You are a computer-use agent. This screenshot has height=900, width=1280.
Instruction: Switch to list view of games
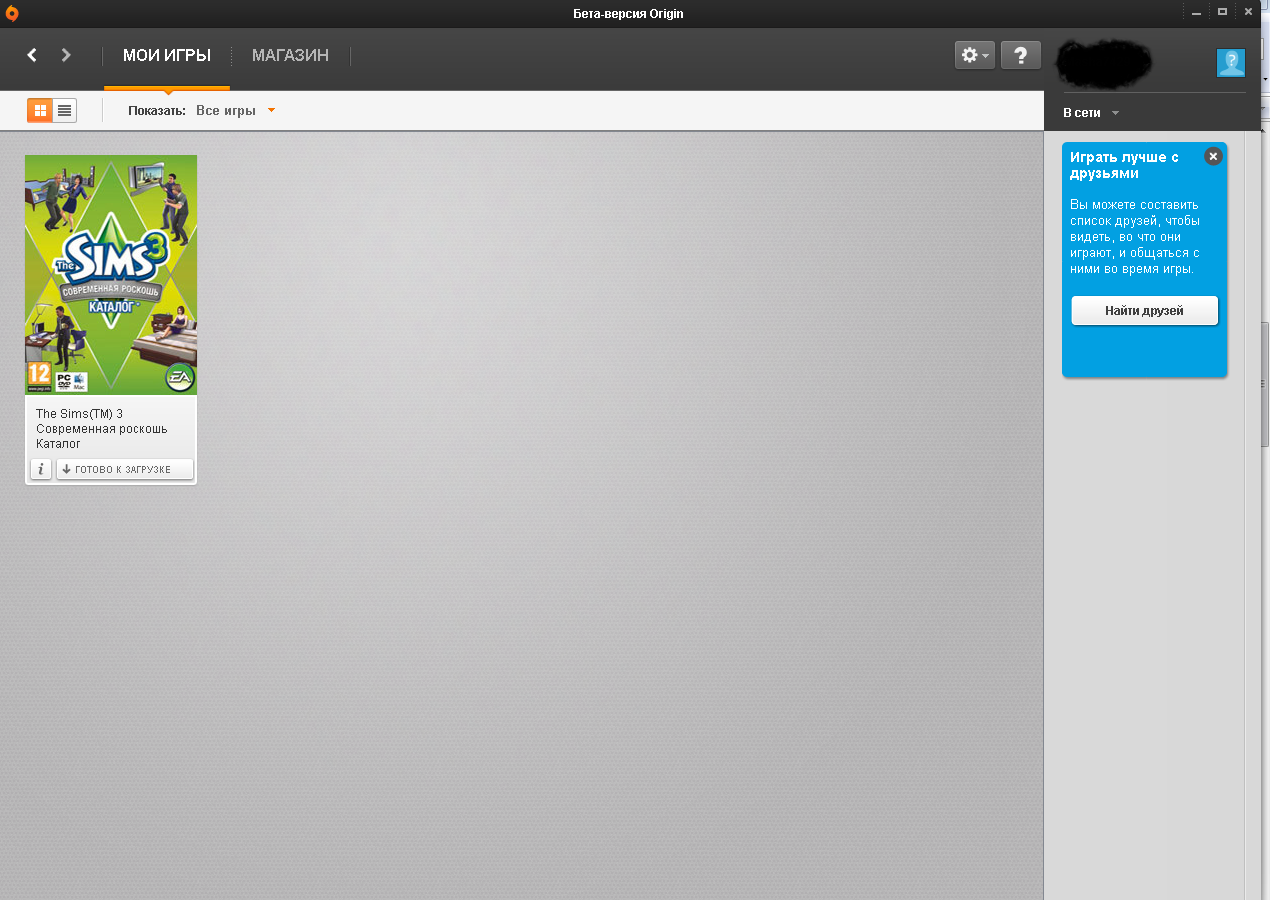(65, 111)
